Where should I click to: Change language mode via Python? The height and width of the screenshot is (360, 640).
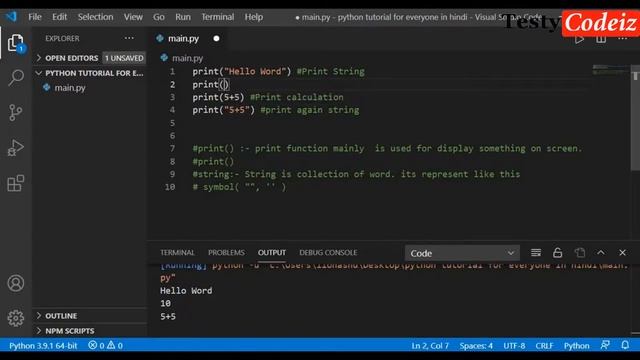[x=576, y=345]
